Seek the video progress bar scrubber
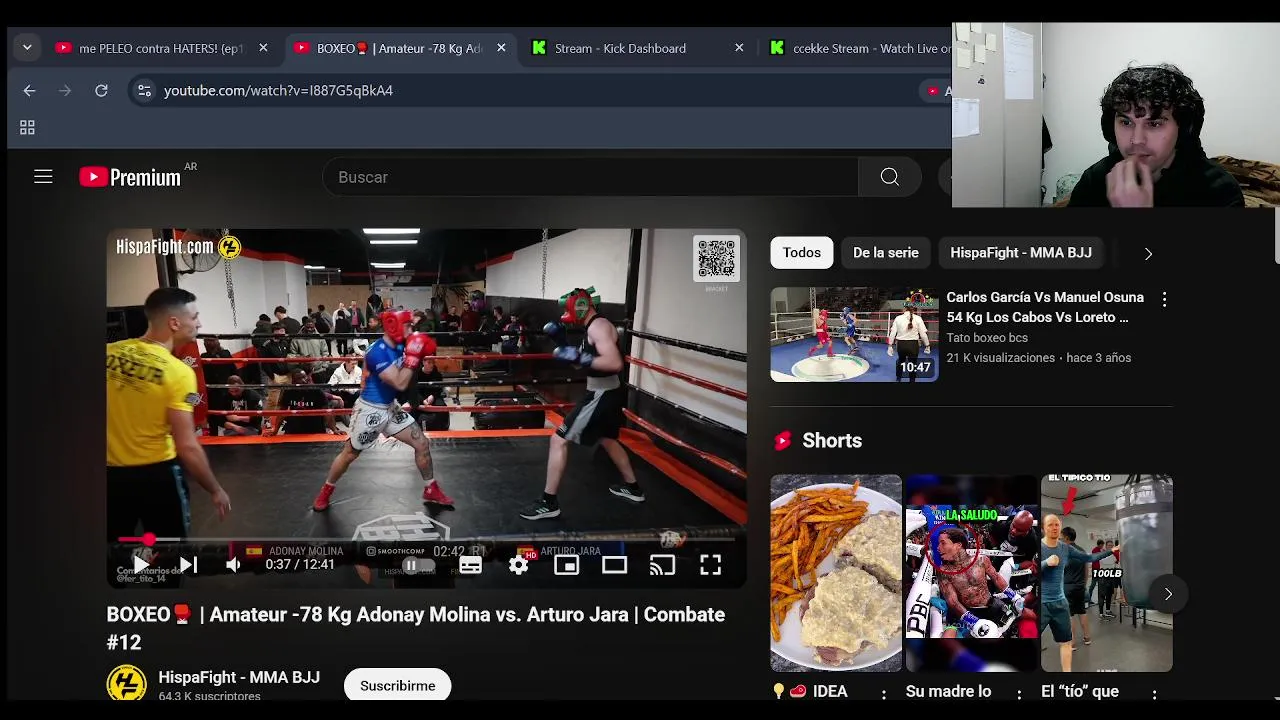This screenshot has height=720, width=1280. 148,540
